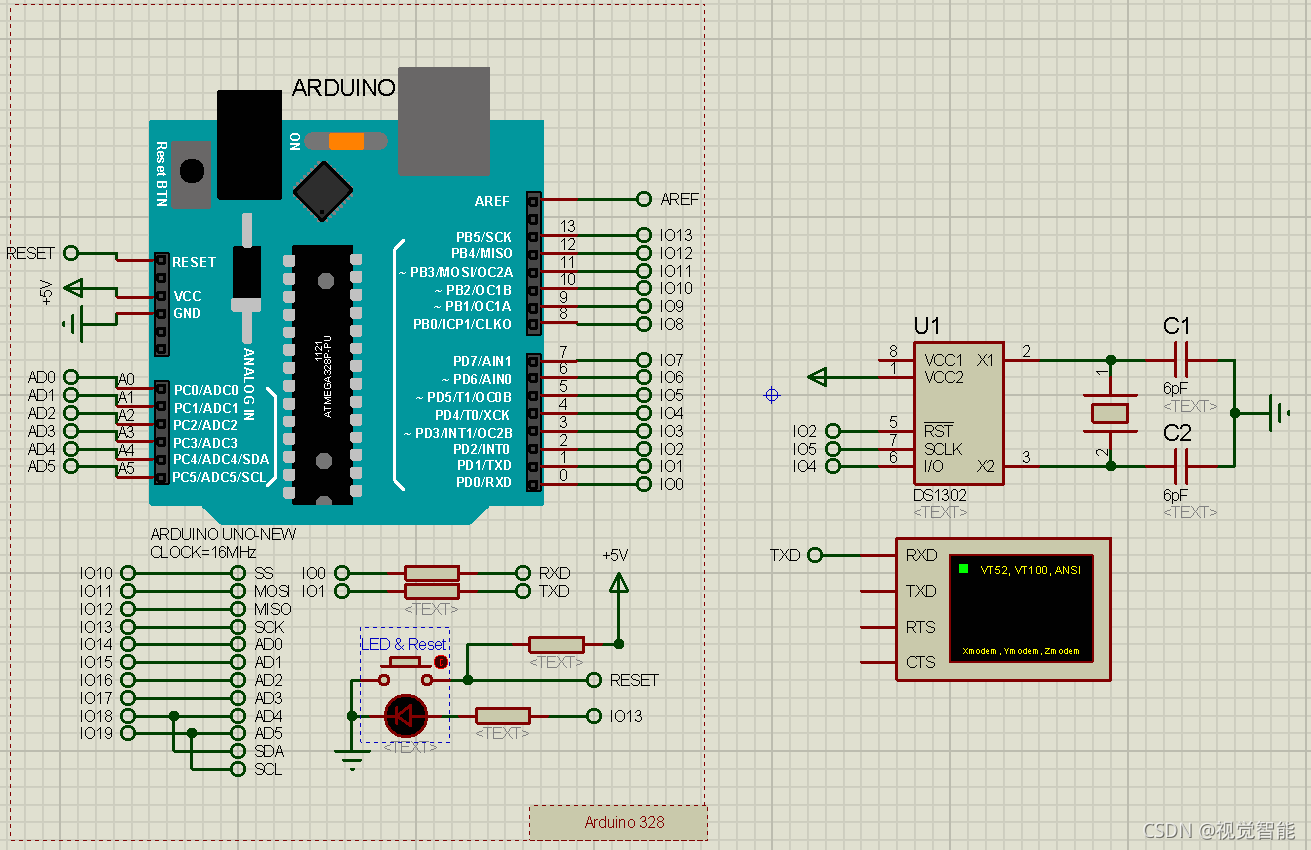Select the ATMEGA328P-PU chip
The image size is (1311, 850).
point(322,373)
